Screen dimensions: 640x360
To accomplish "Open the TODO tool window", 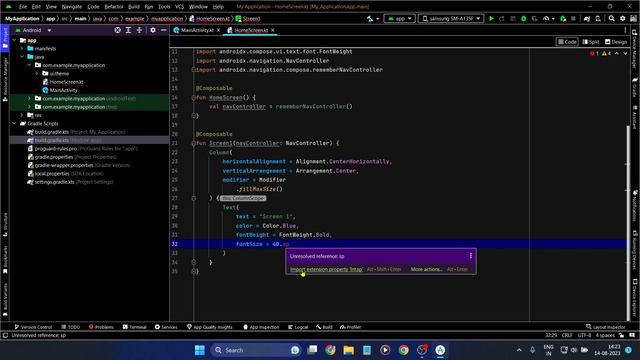I will tap(71, 327).
